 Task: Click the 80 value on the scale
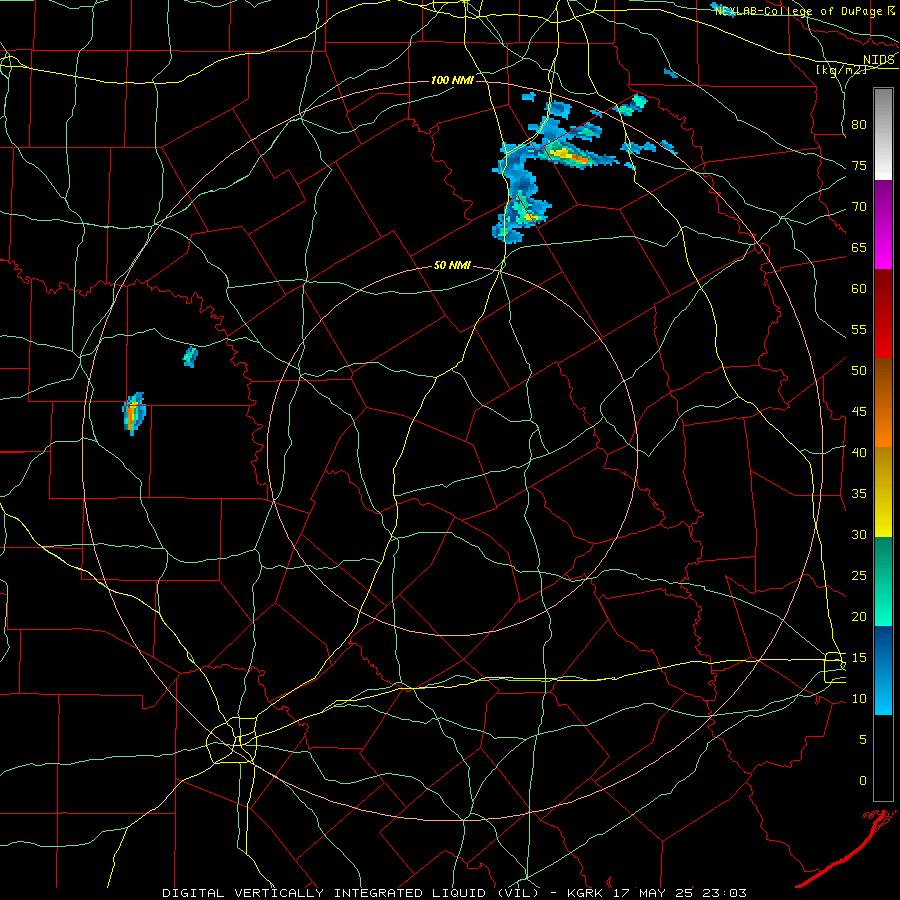click(859, 125)
